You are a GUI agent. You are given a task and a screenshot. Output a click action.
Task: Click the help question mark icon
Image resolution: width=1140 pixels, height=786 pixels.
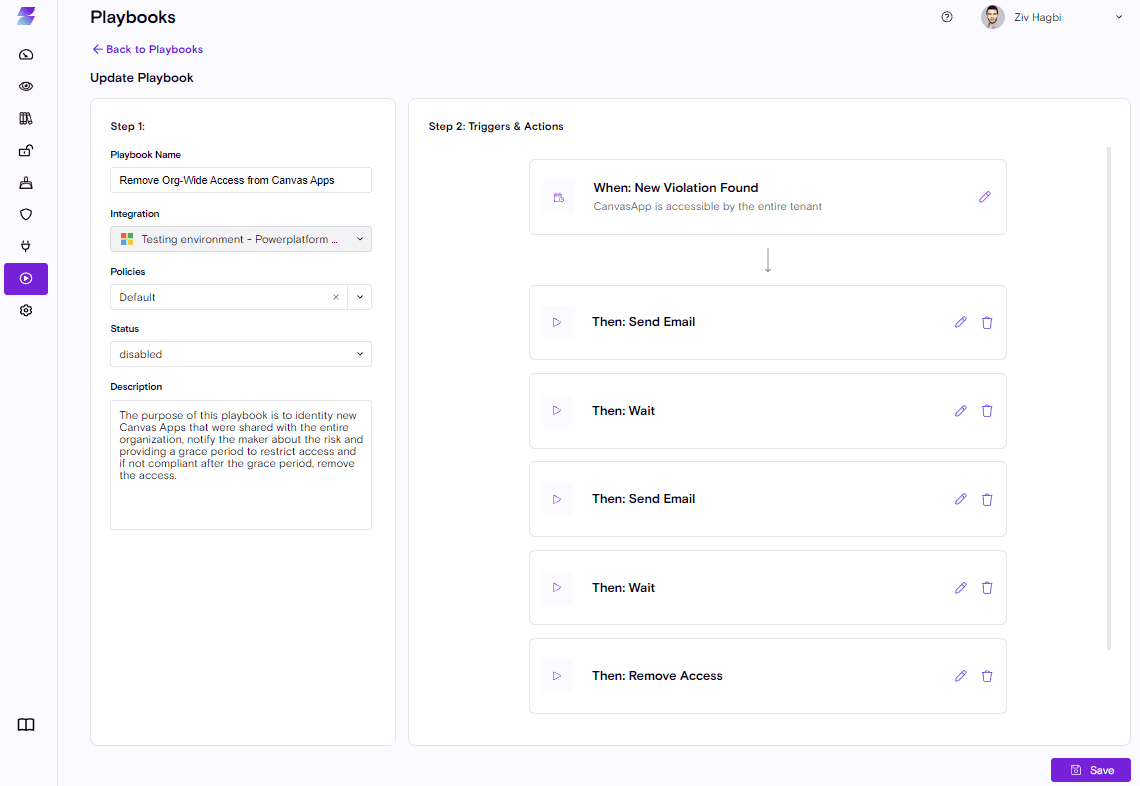(947, 17)
